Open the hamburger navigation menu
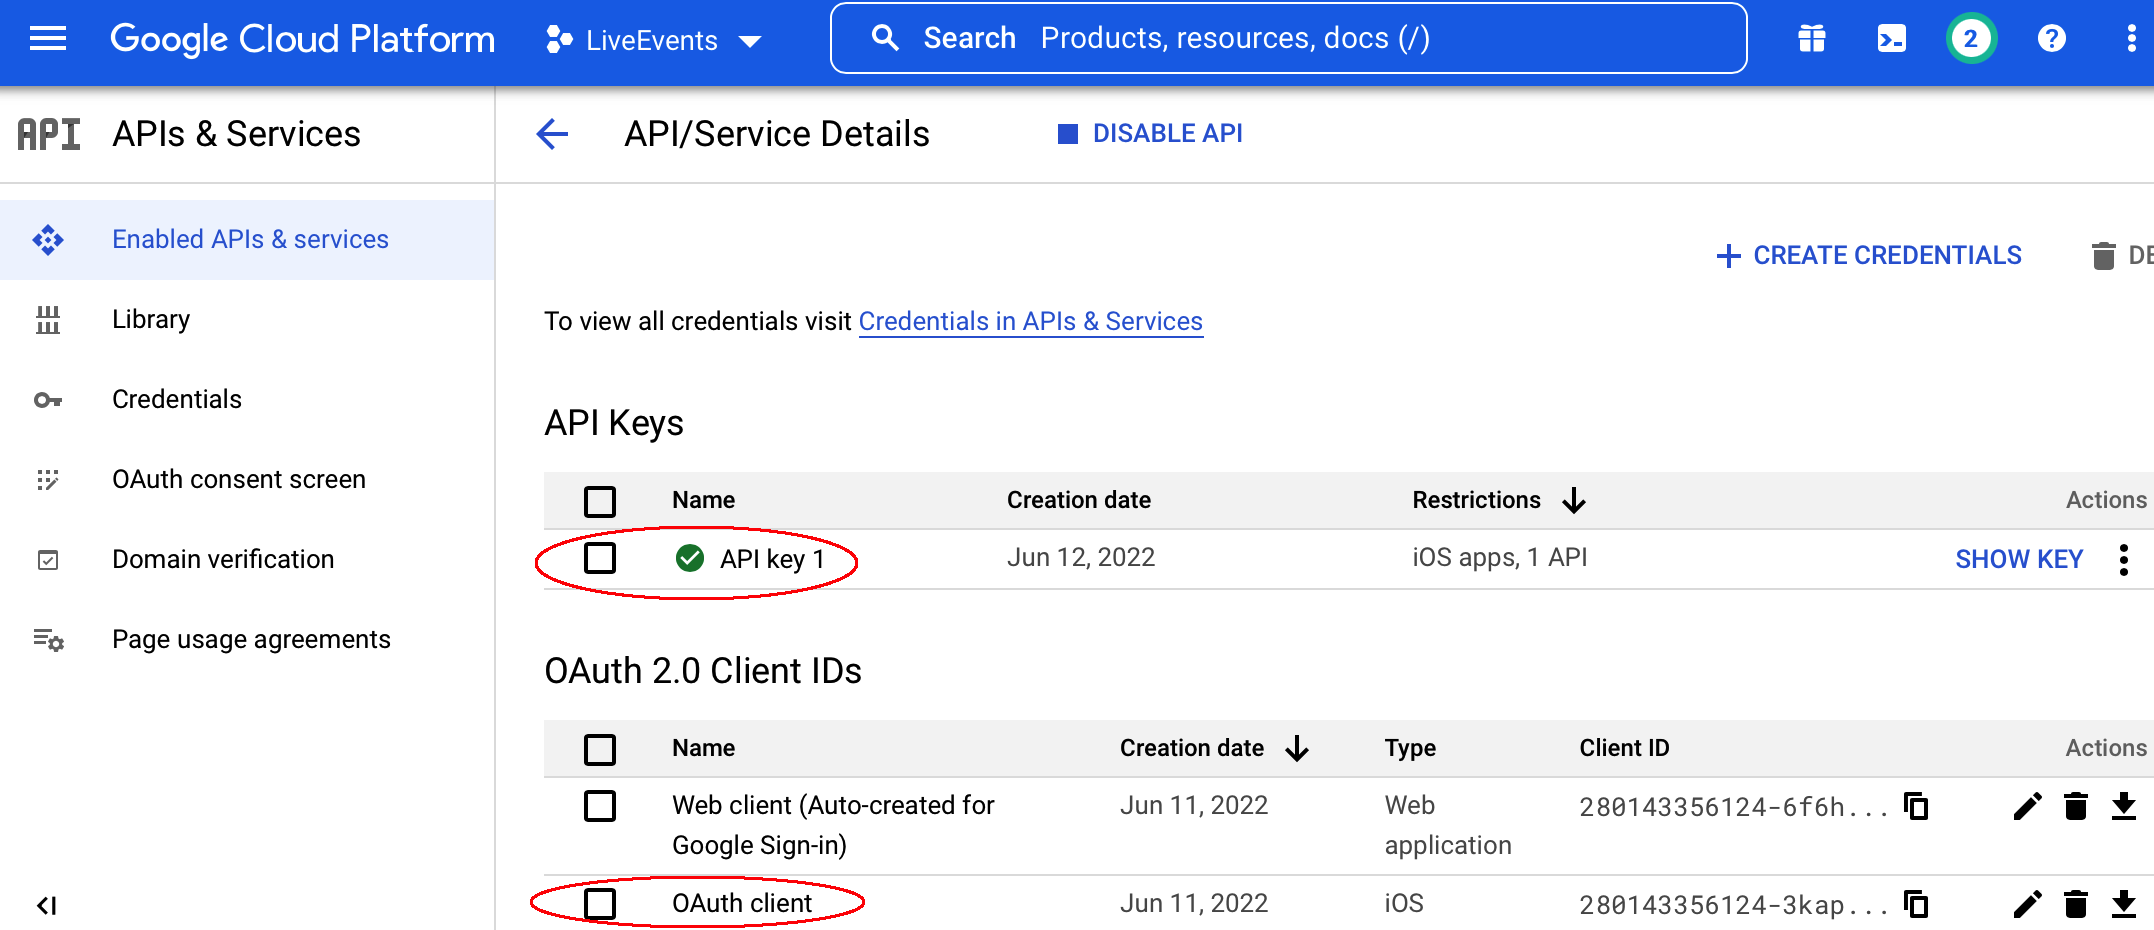 pyautogui.click(x=47, y=39)
